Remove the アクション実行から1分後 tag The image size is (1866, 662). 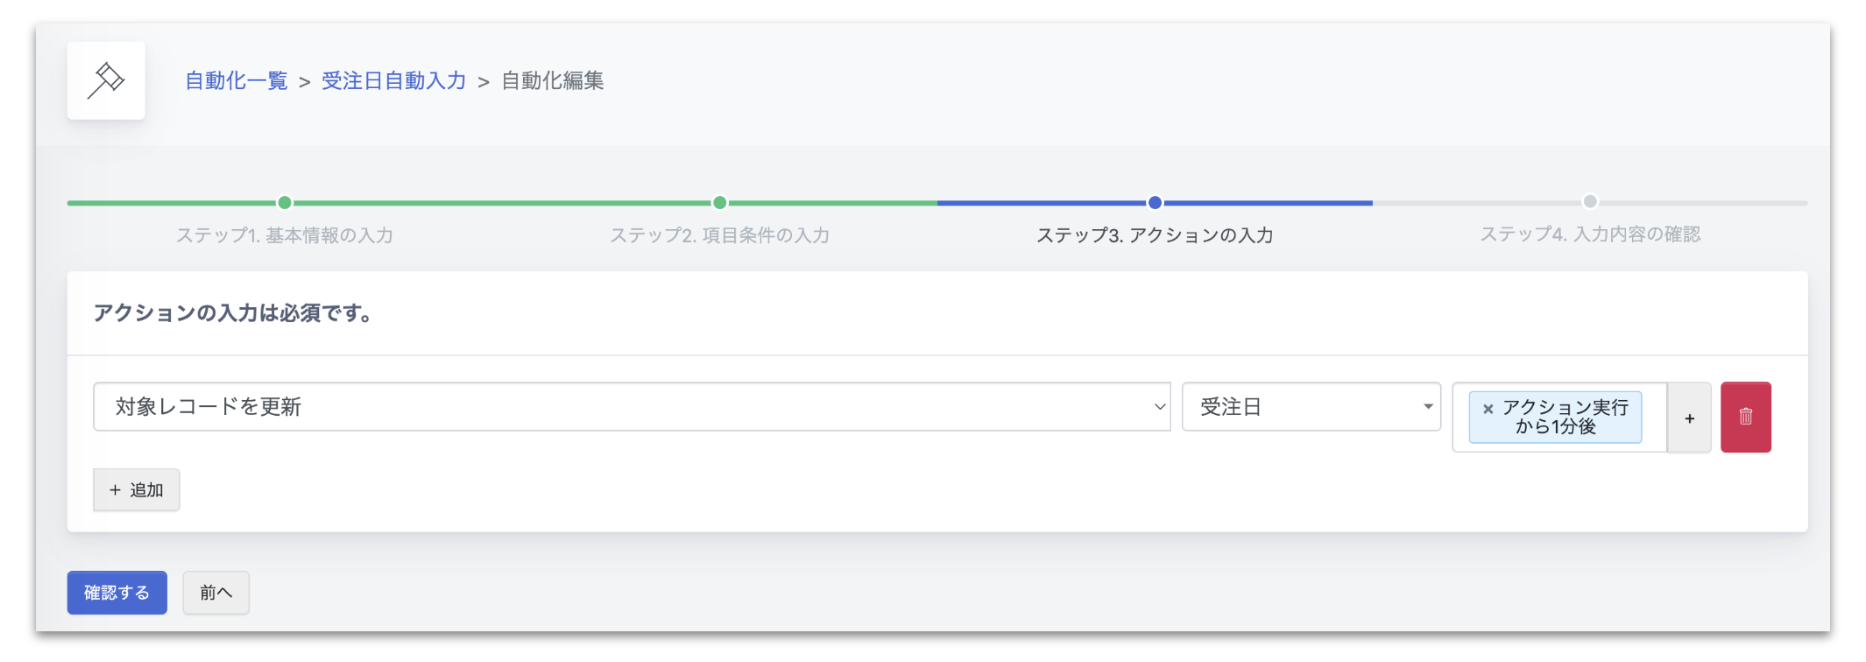tap(1487, 409)
